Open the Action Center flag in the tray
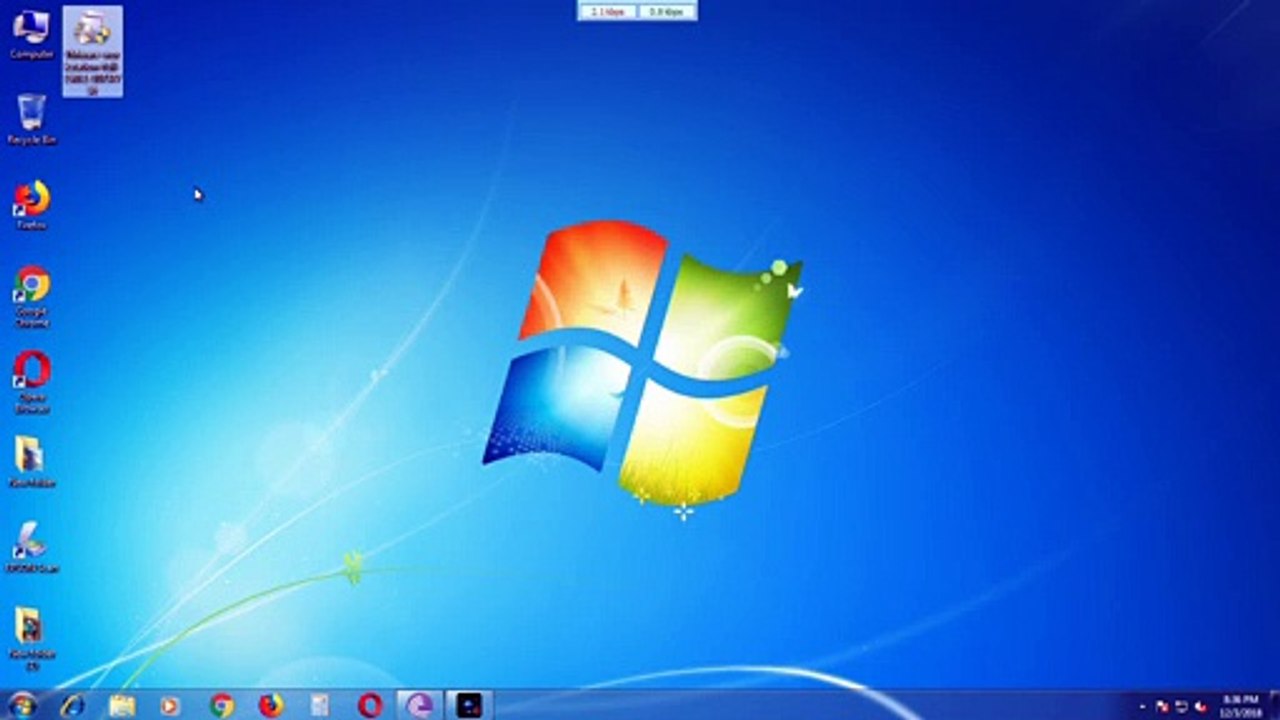Image resolution: width=1280 pixels, height=720 pixels. [1162, 706]
